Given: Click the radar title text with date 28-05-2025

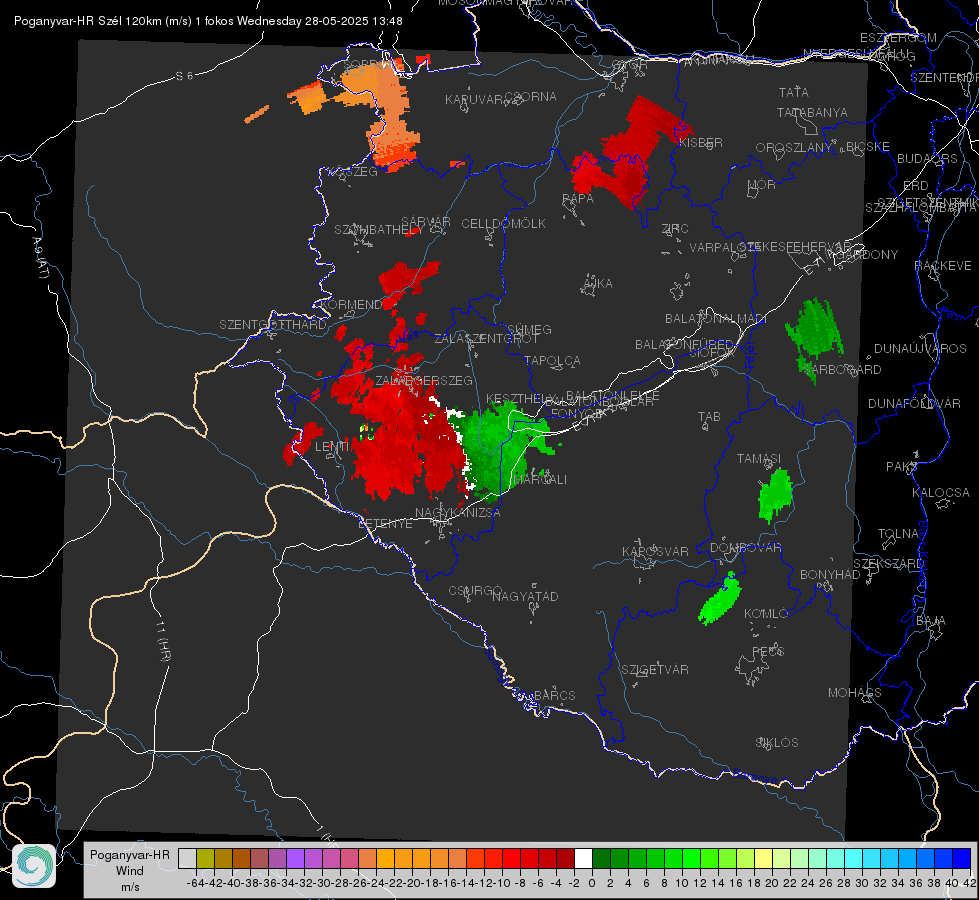Looking at the screenshot, I should pyautogui.click(x=208, y=21).
